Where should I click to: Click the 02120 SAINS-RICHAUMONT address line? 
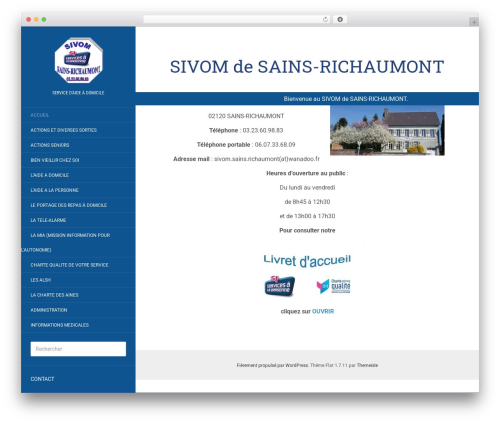click(x=246, y=116)
